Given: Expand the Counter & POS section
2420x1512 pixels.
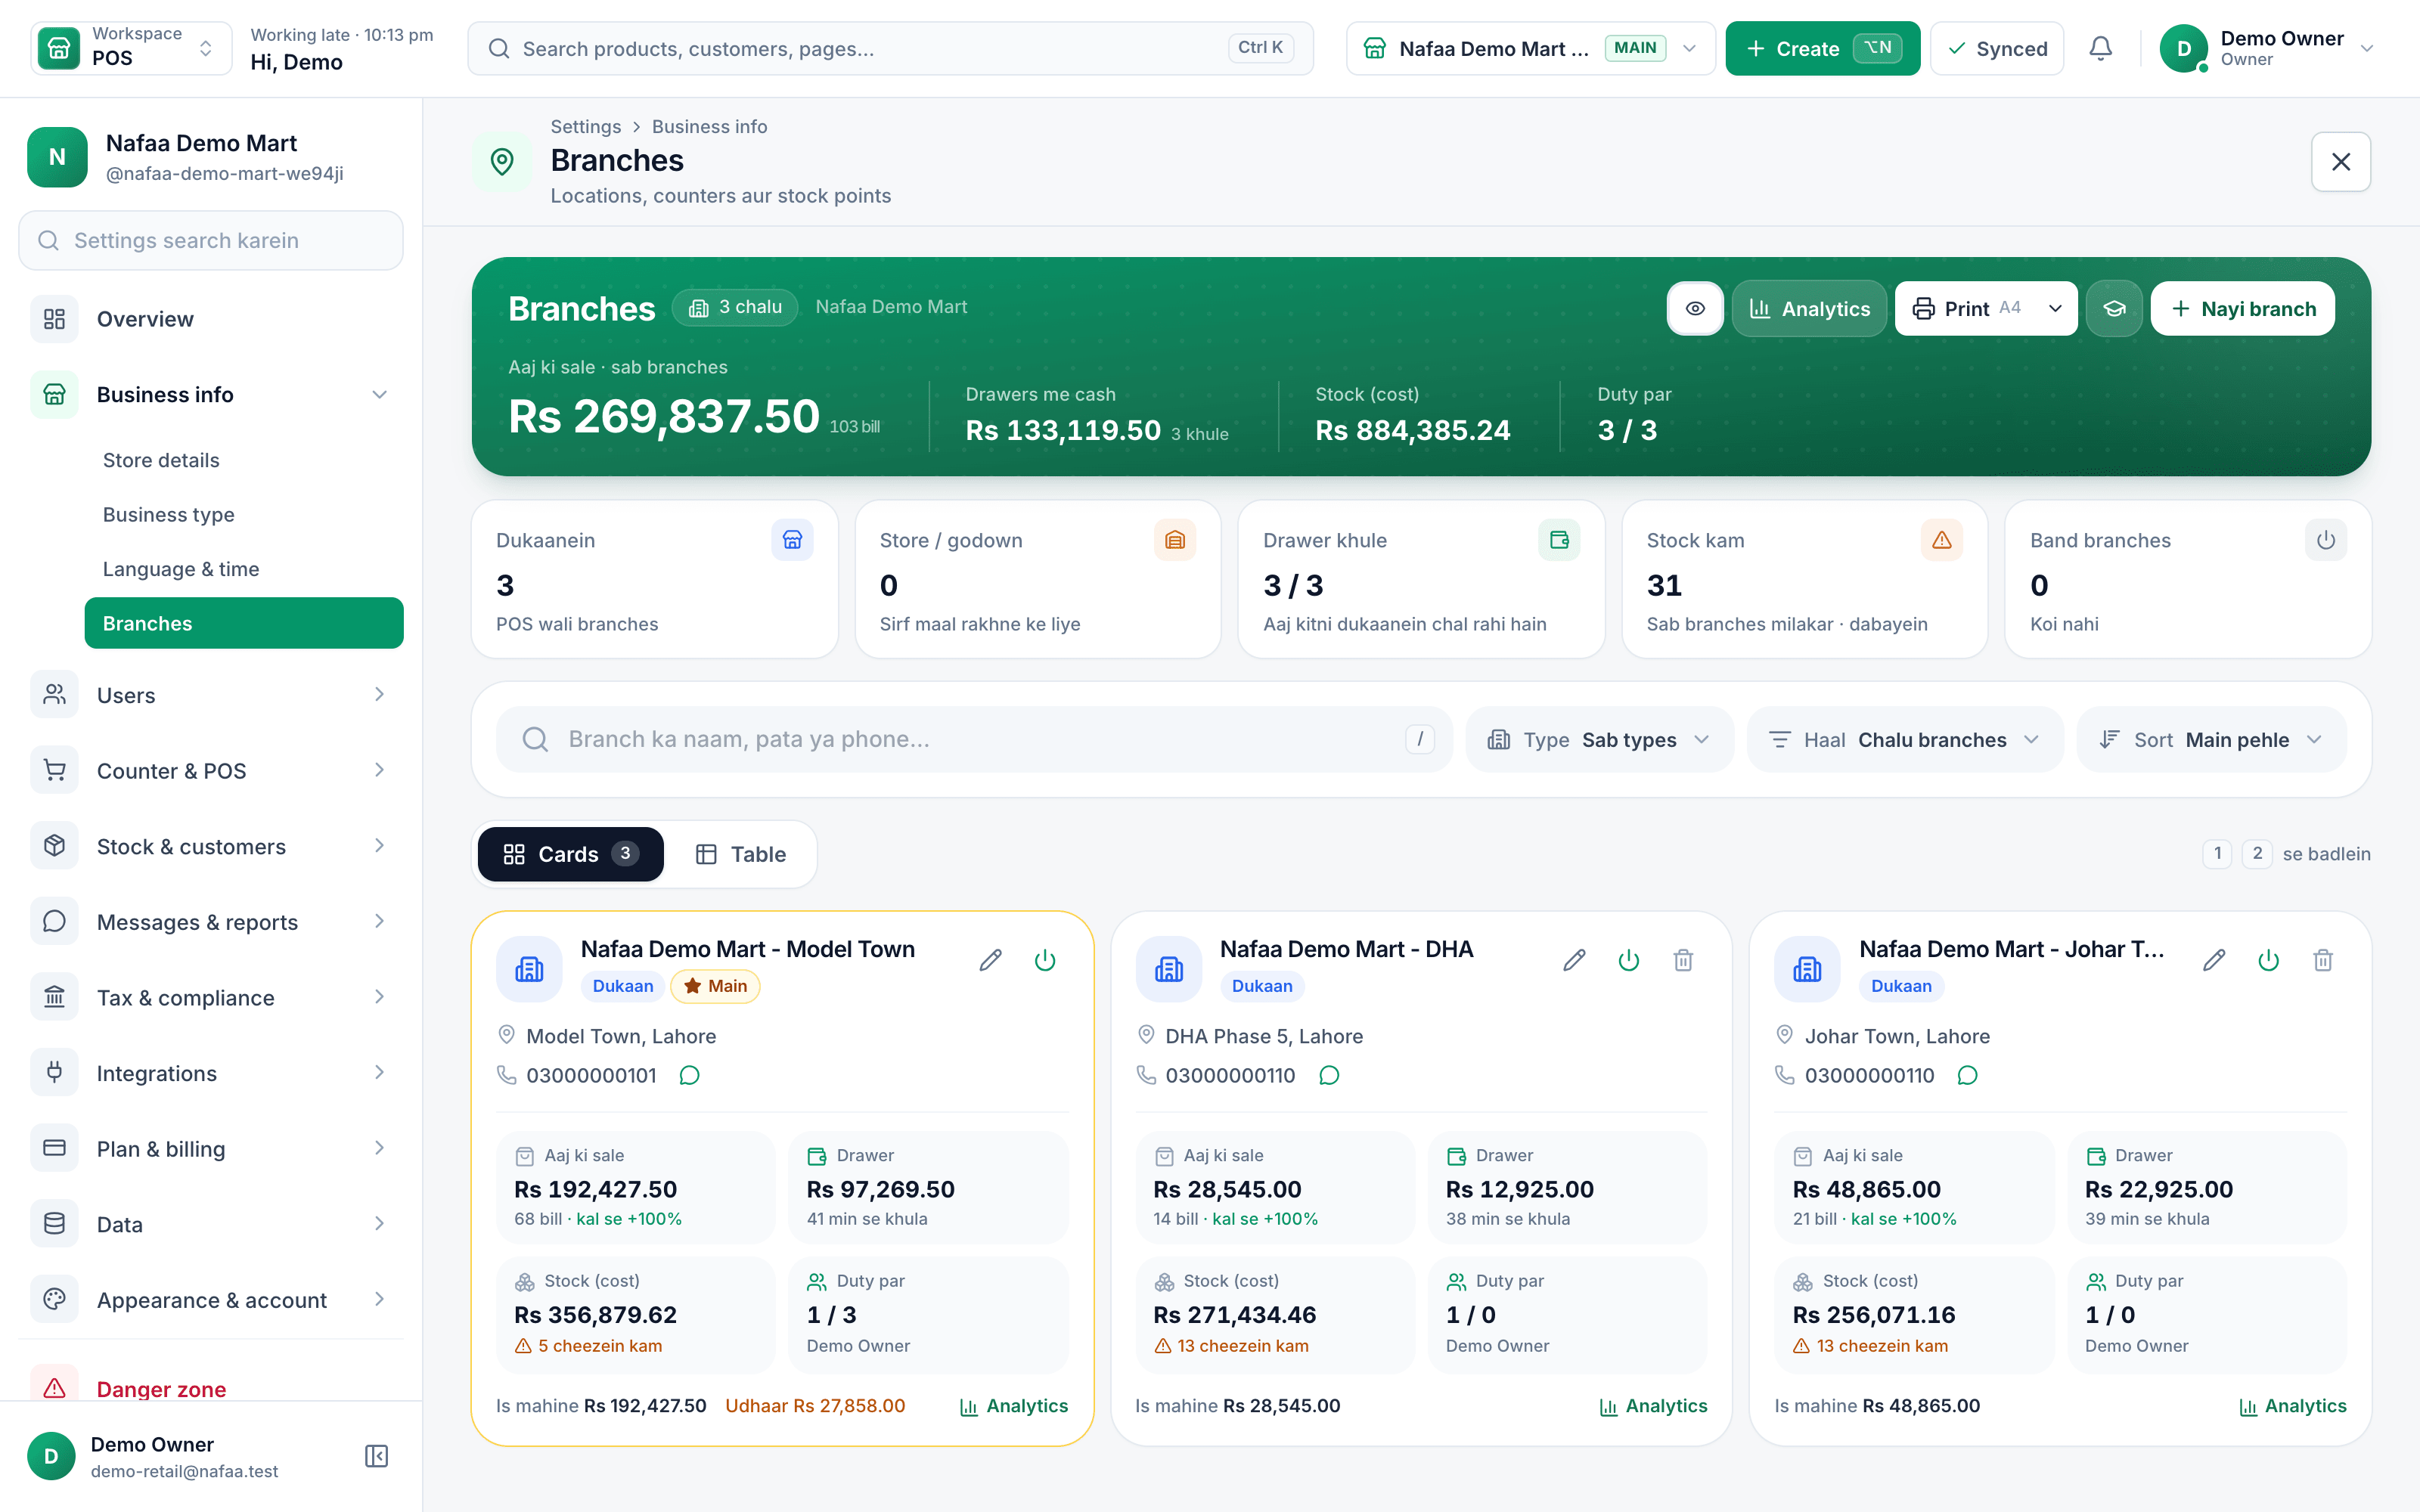Looking at the screenshot, I should click(x=211, y=770).
